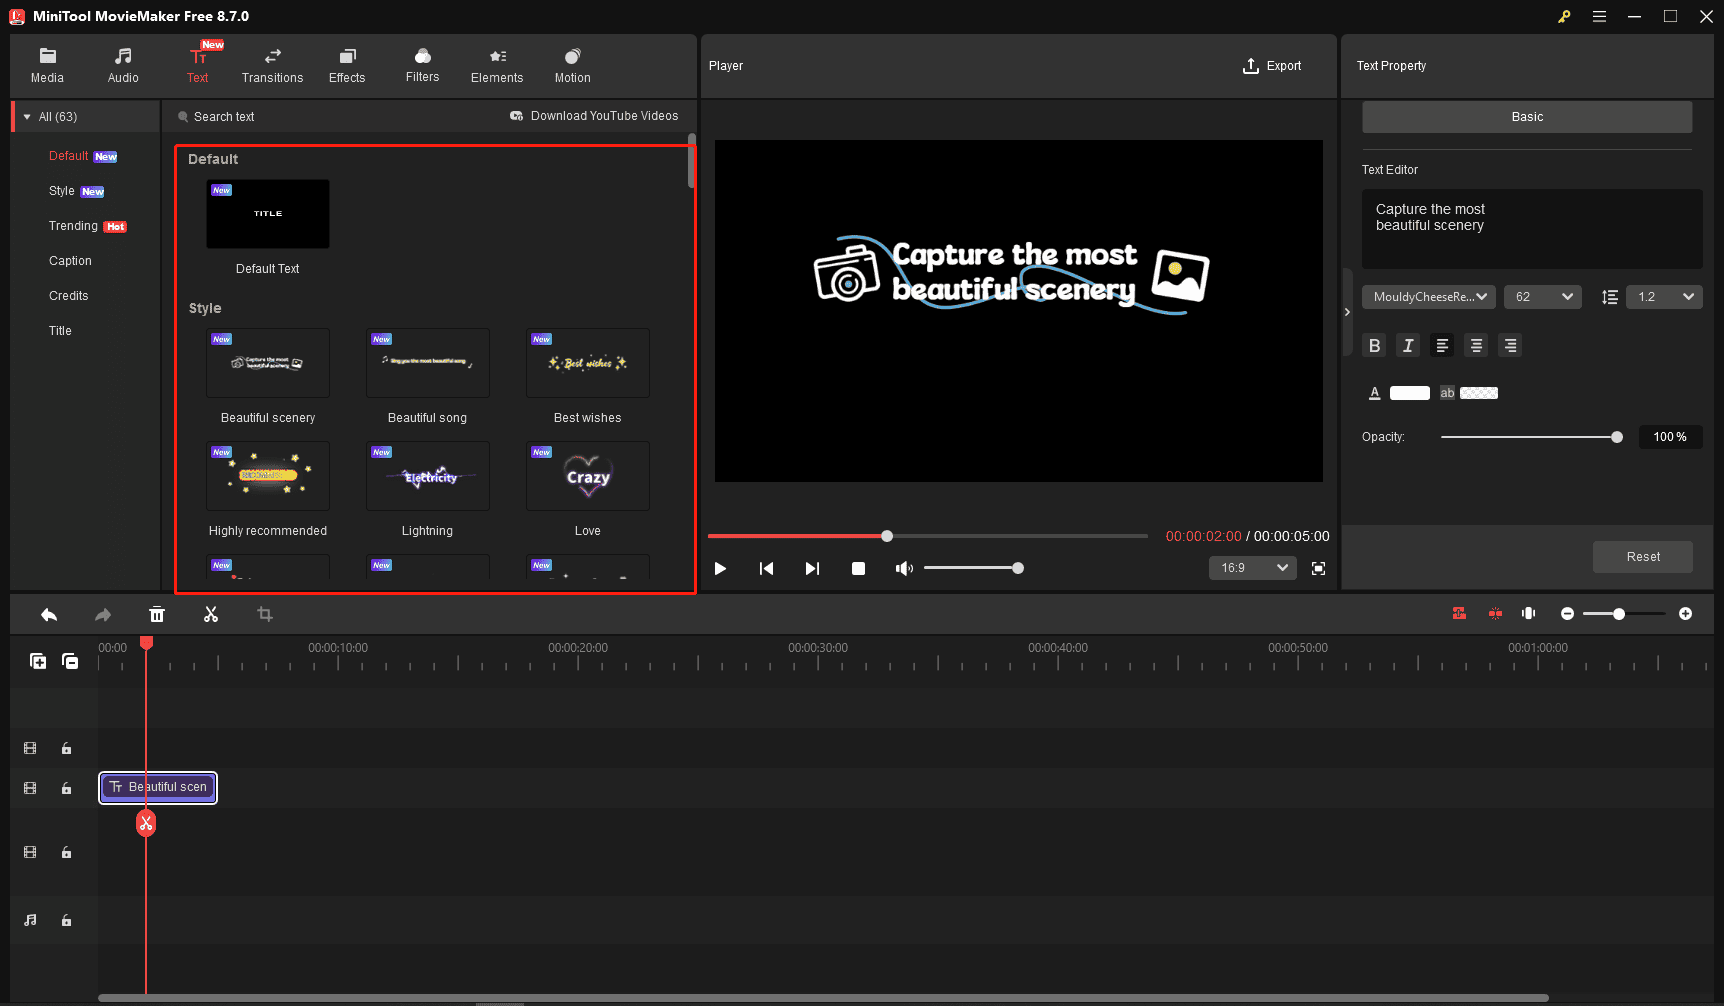Choose the Love text style

click(588, 476)
